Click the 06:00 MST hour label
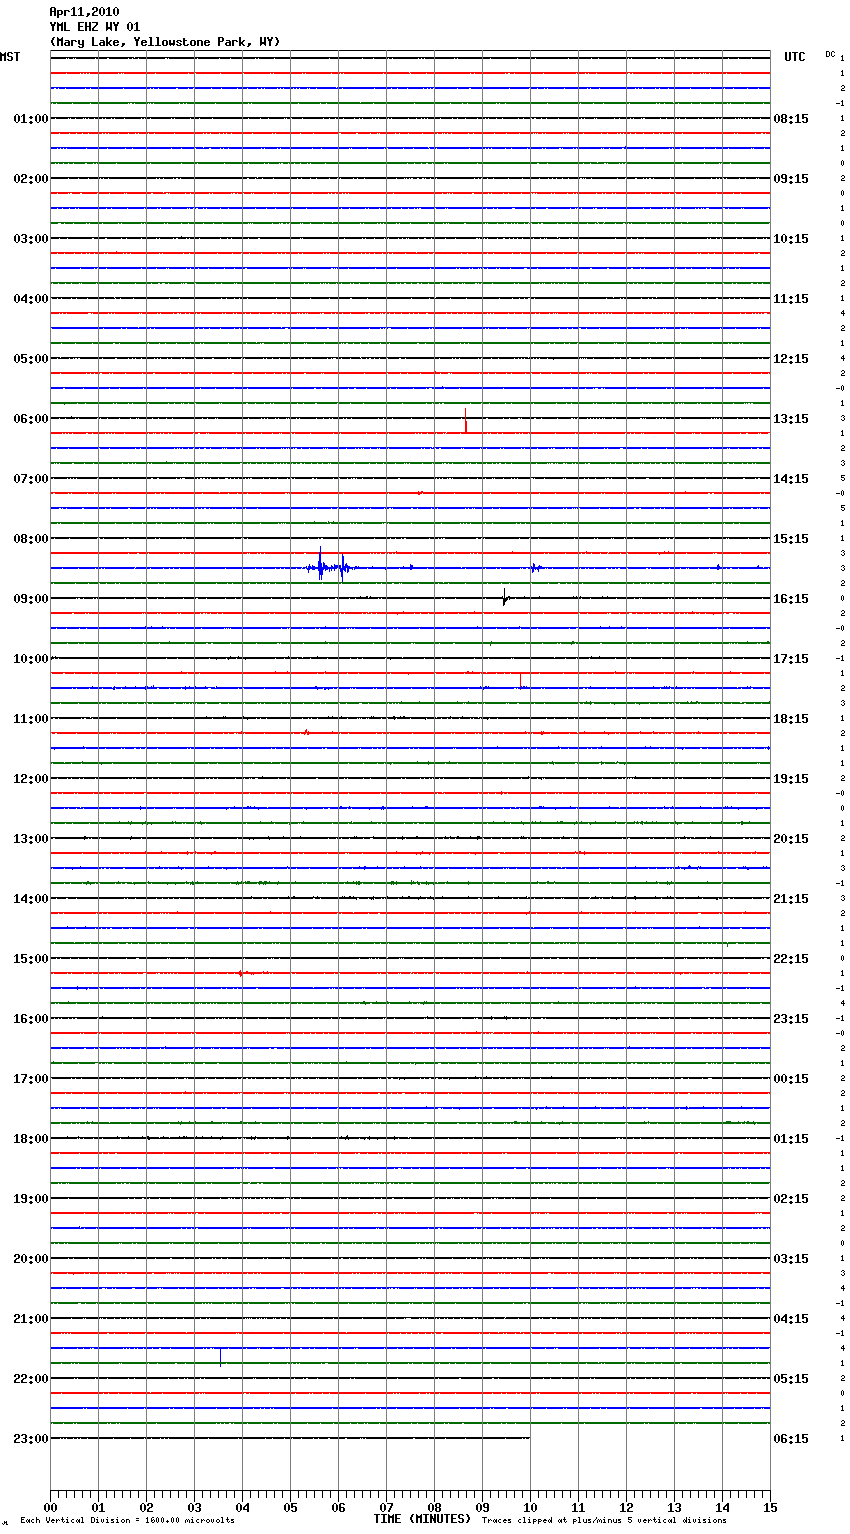 [31, 419]
